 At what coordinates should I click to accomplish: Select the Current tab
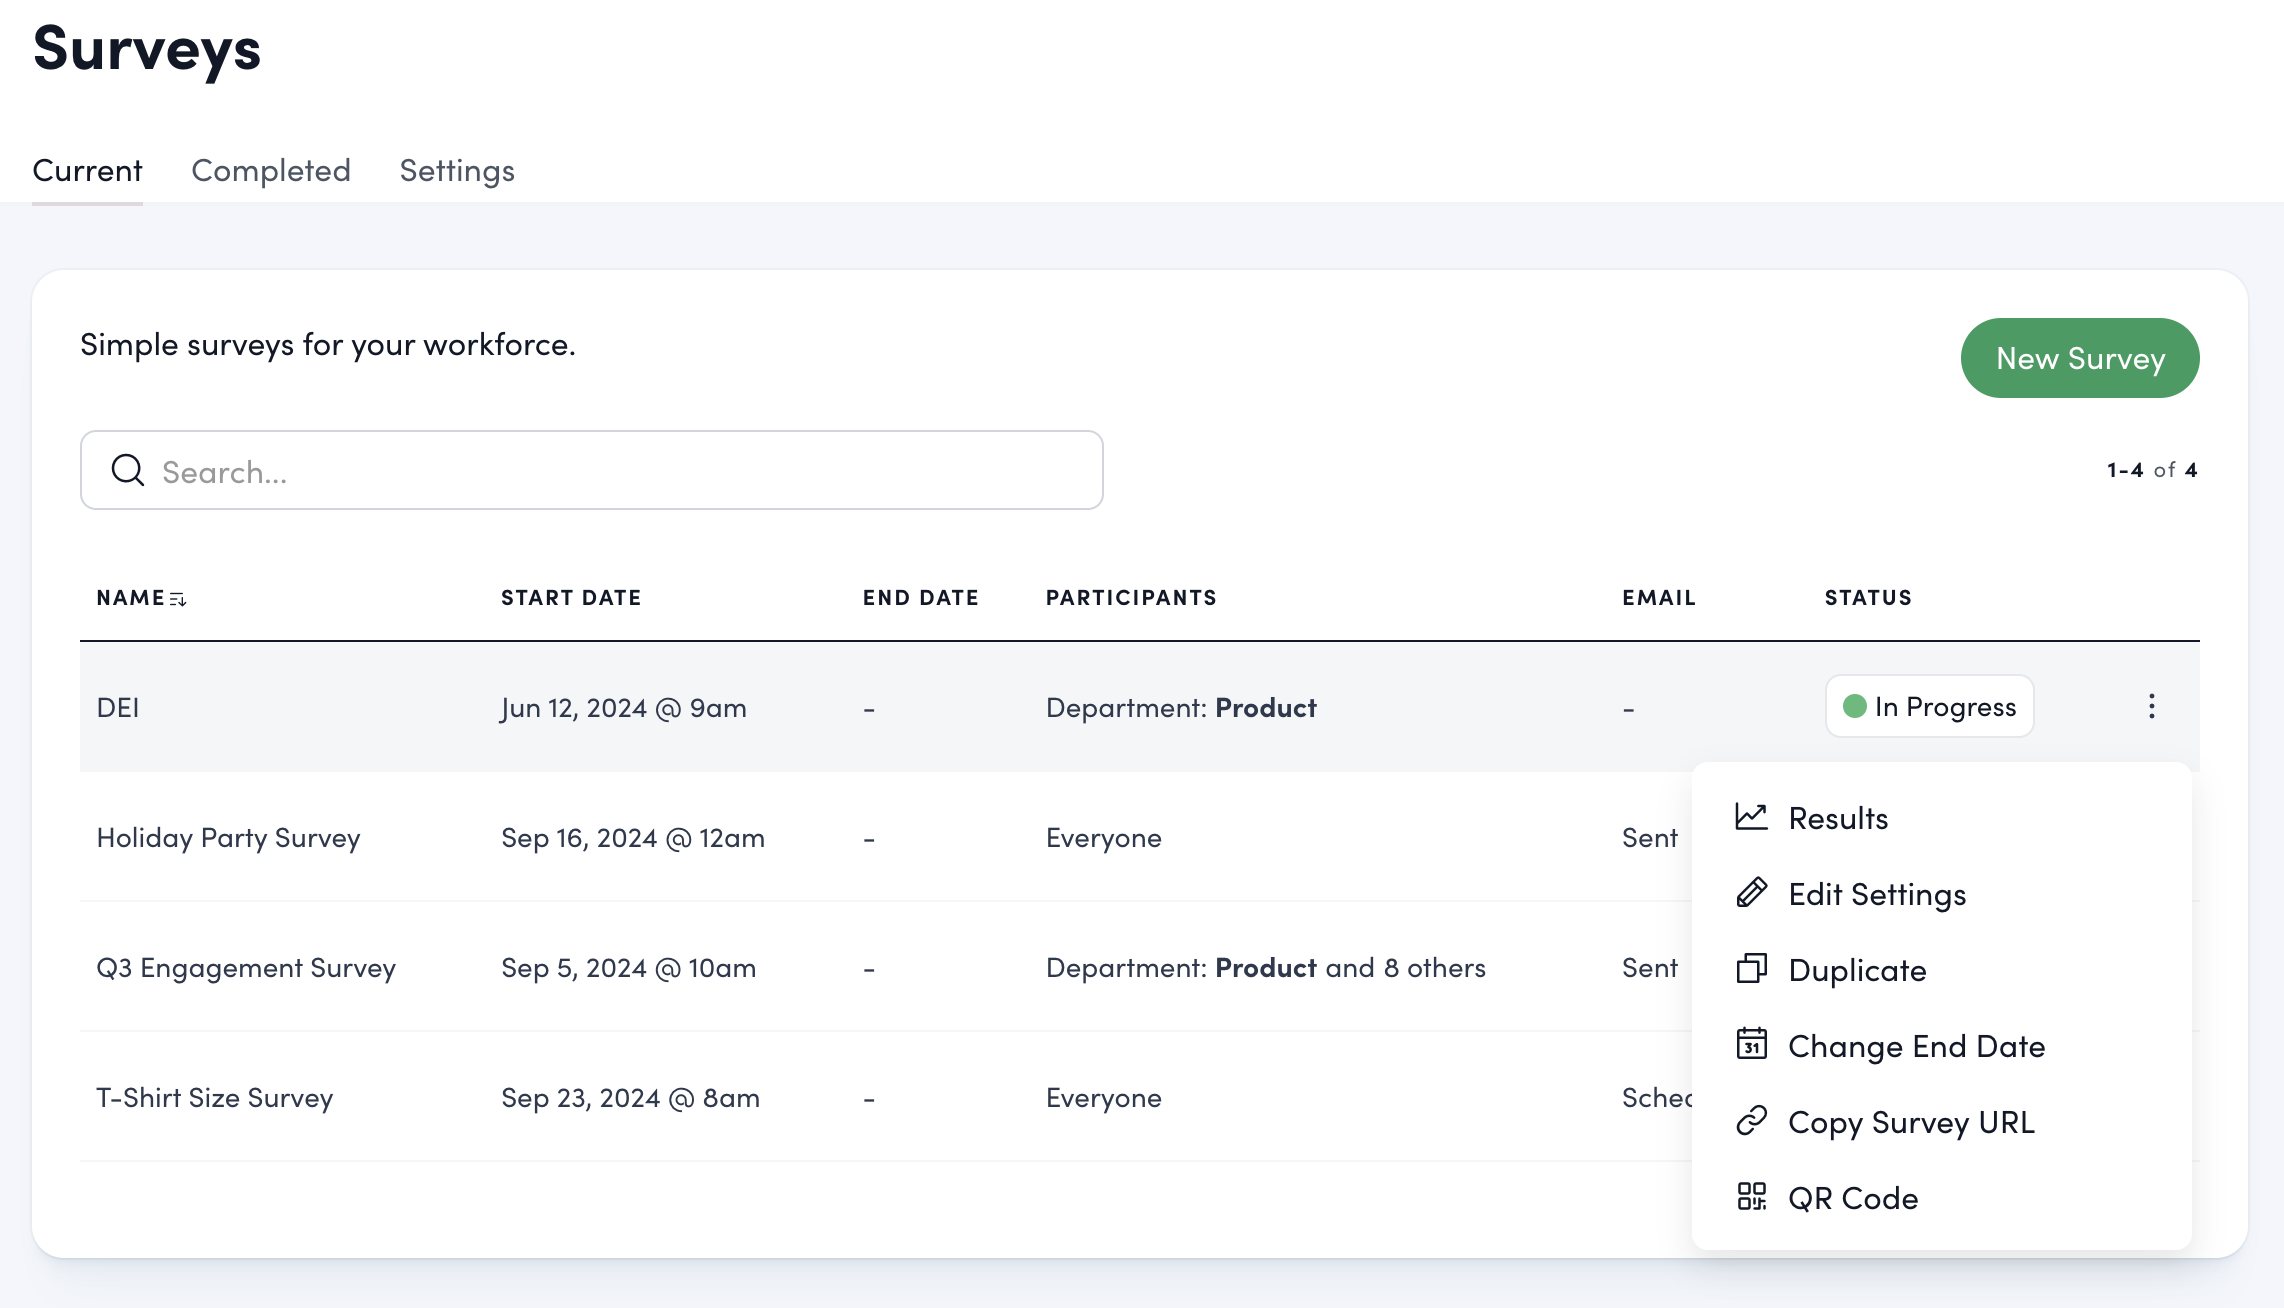(87, 171)
